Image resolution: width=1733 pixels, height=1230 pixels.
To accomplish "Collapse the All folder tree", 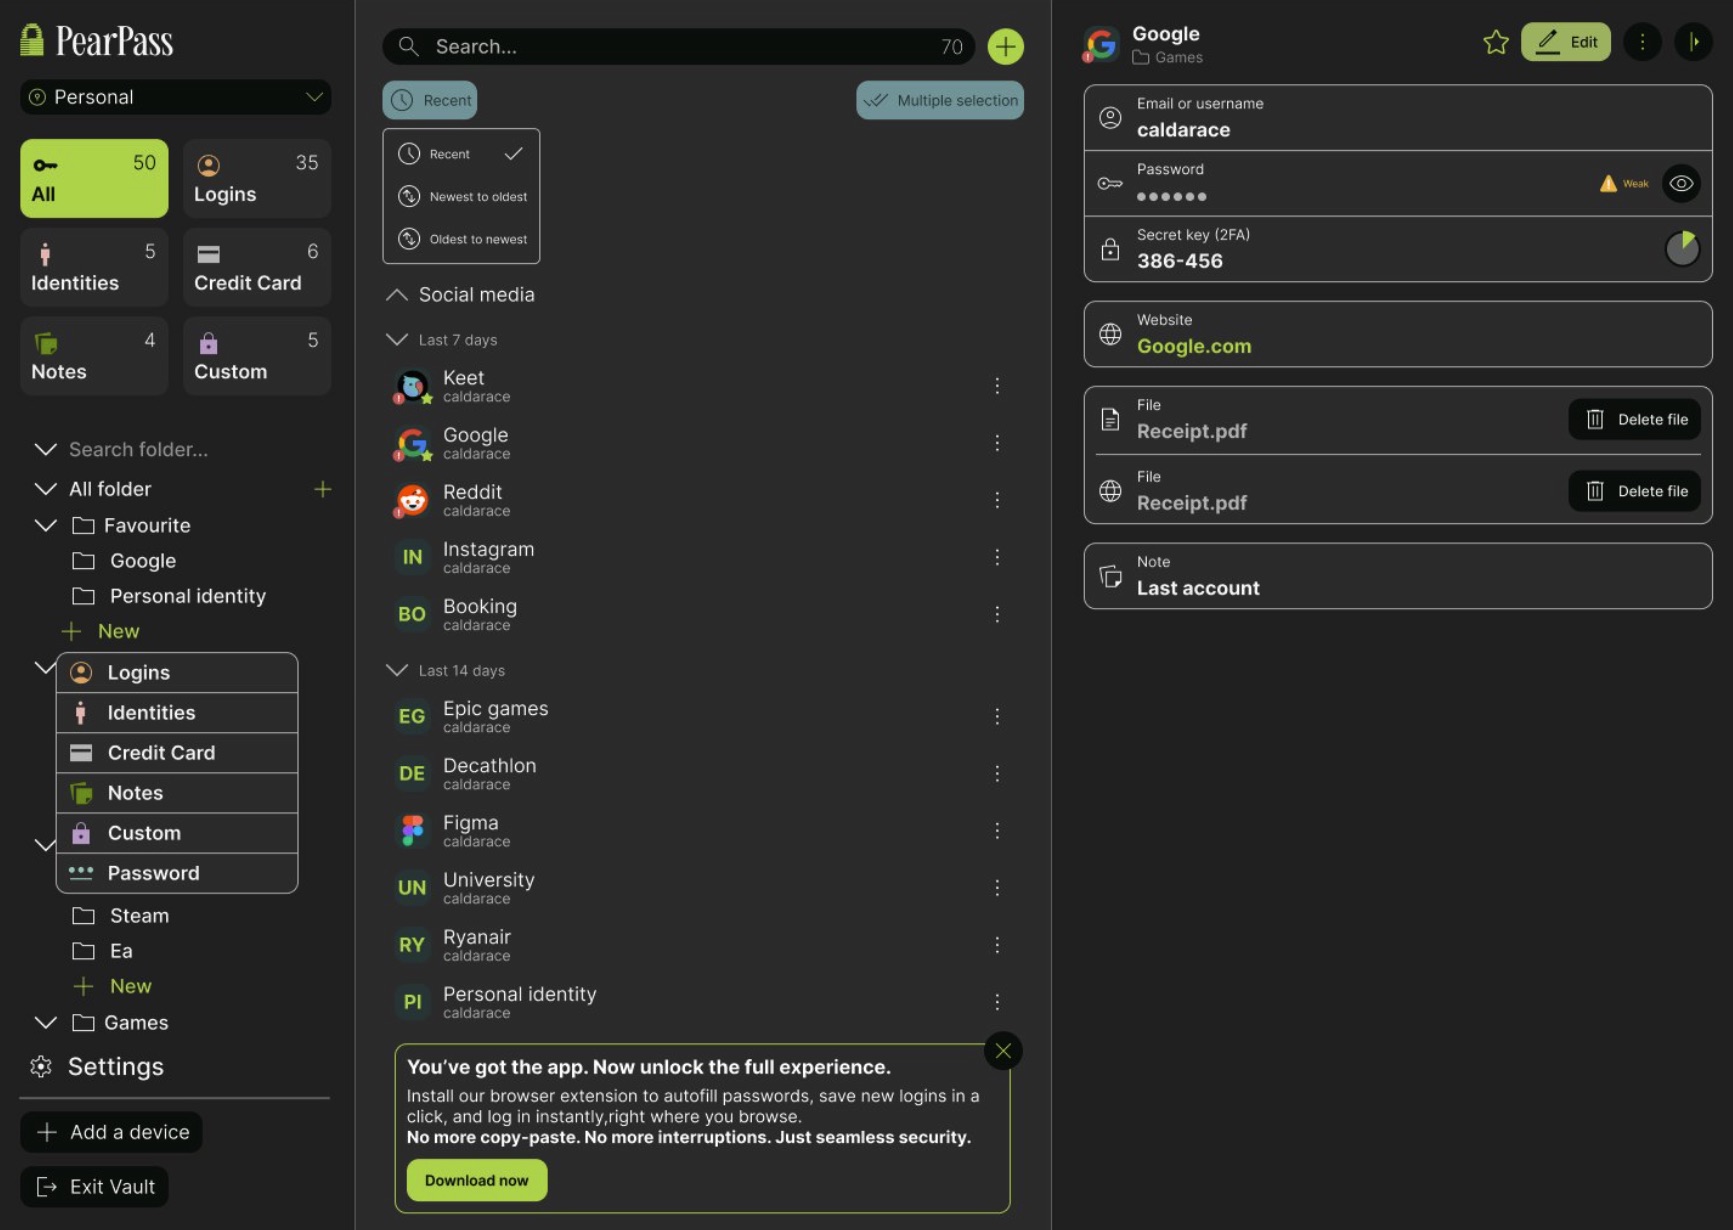I will (x=45, y=489).
